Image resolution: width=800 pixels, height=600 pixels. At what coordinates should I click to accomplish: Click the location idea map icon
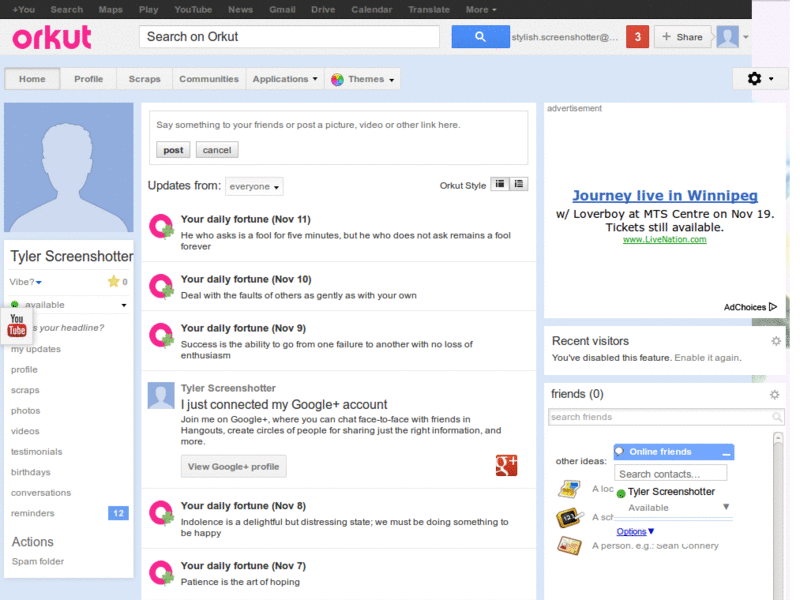click(x=569, y=489)
